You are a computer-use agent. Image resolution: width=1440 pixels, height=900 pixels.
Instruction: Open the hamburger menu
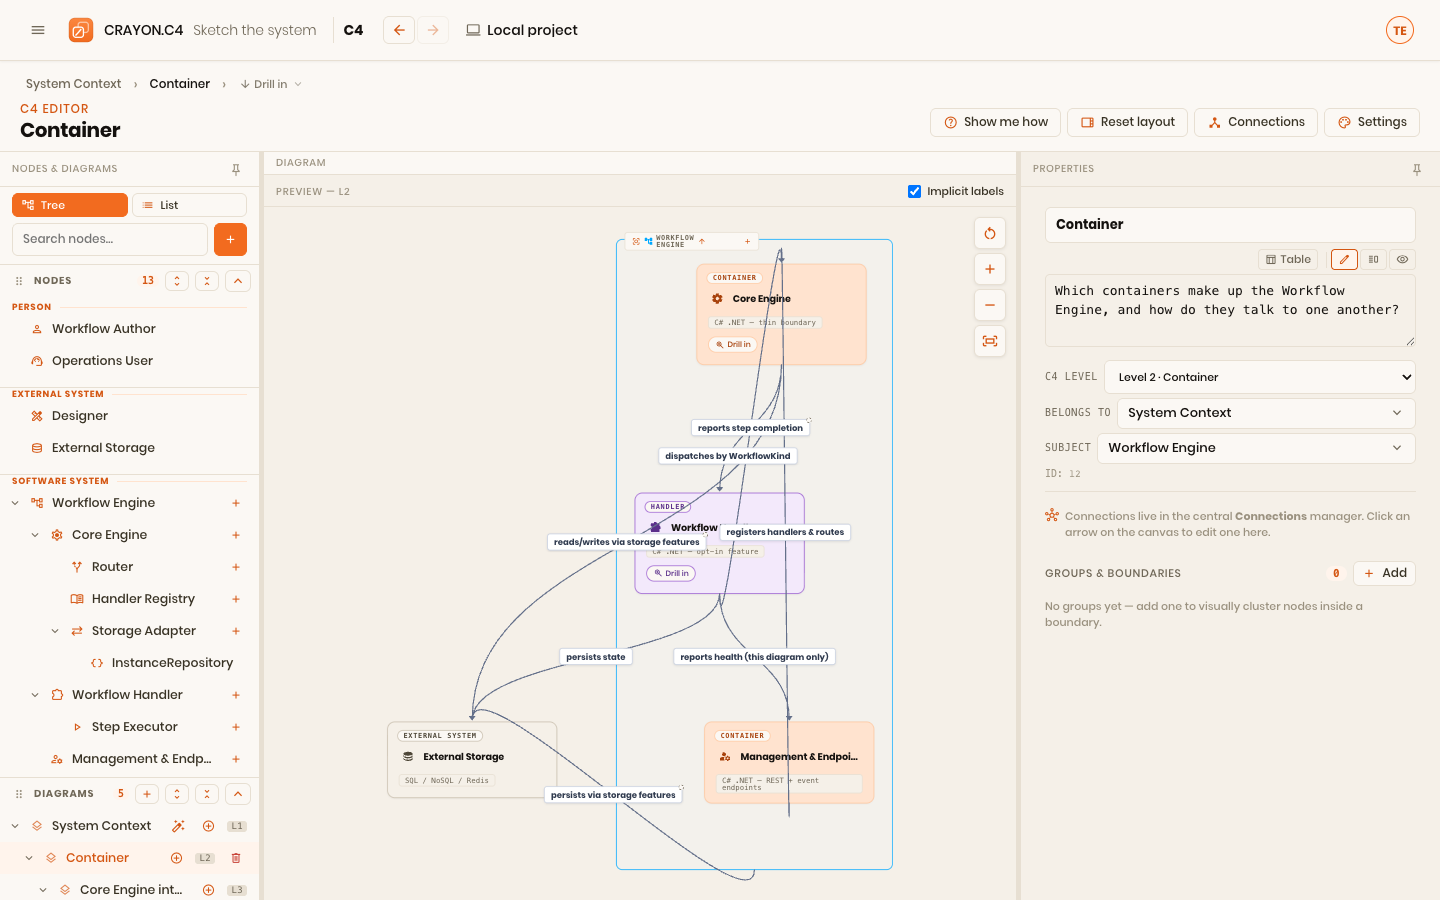pos(38,30)
